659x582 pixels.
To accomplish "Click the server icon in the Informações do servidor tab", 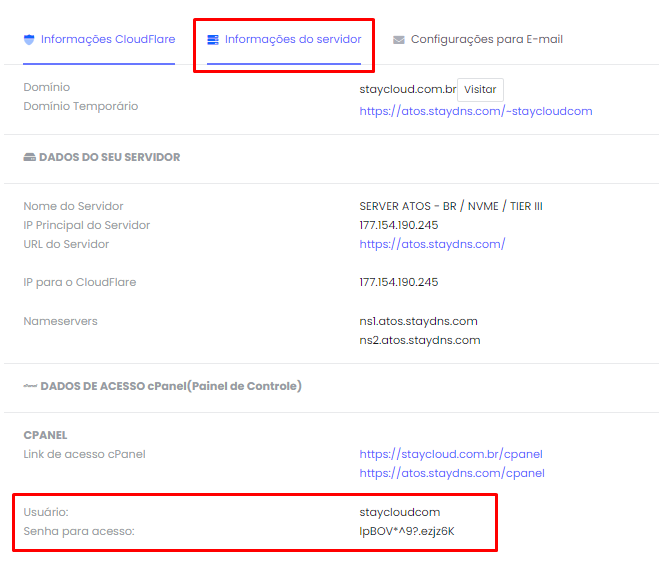I will click(x=213, y=40).
